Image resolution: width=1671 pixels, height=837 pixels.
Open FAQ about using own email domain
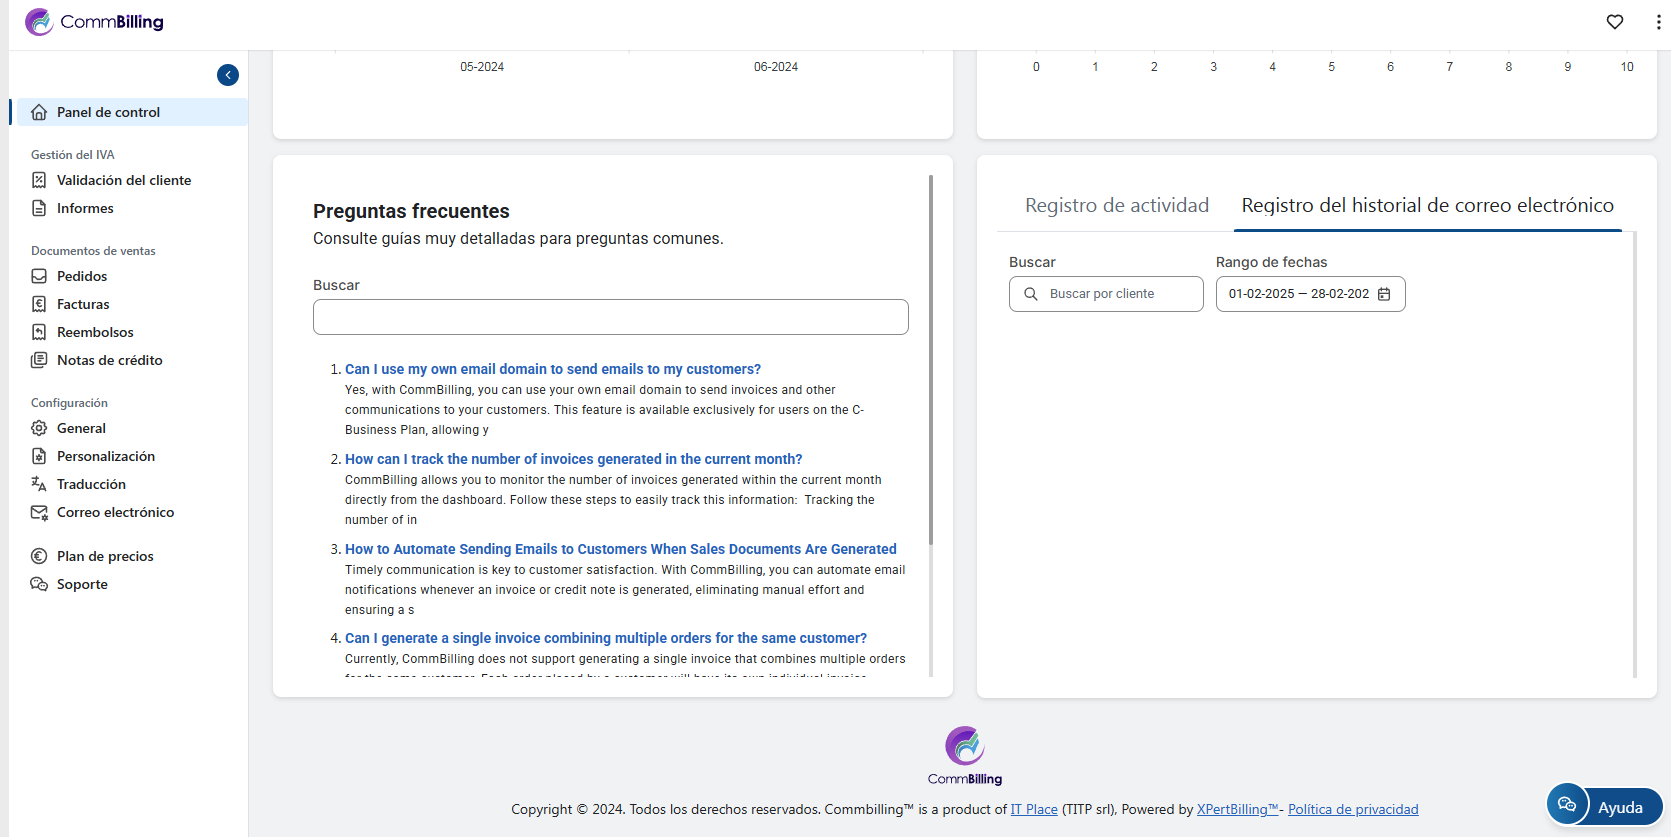552,369
